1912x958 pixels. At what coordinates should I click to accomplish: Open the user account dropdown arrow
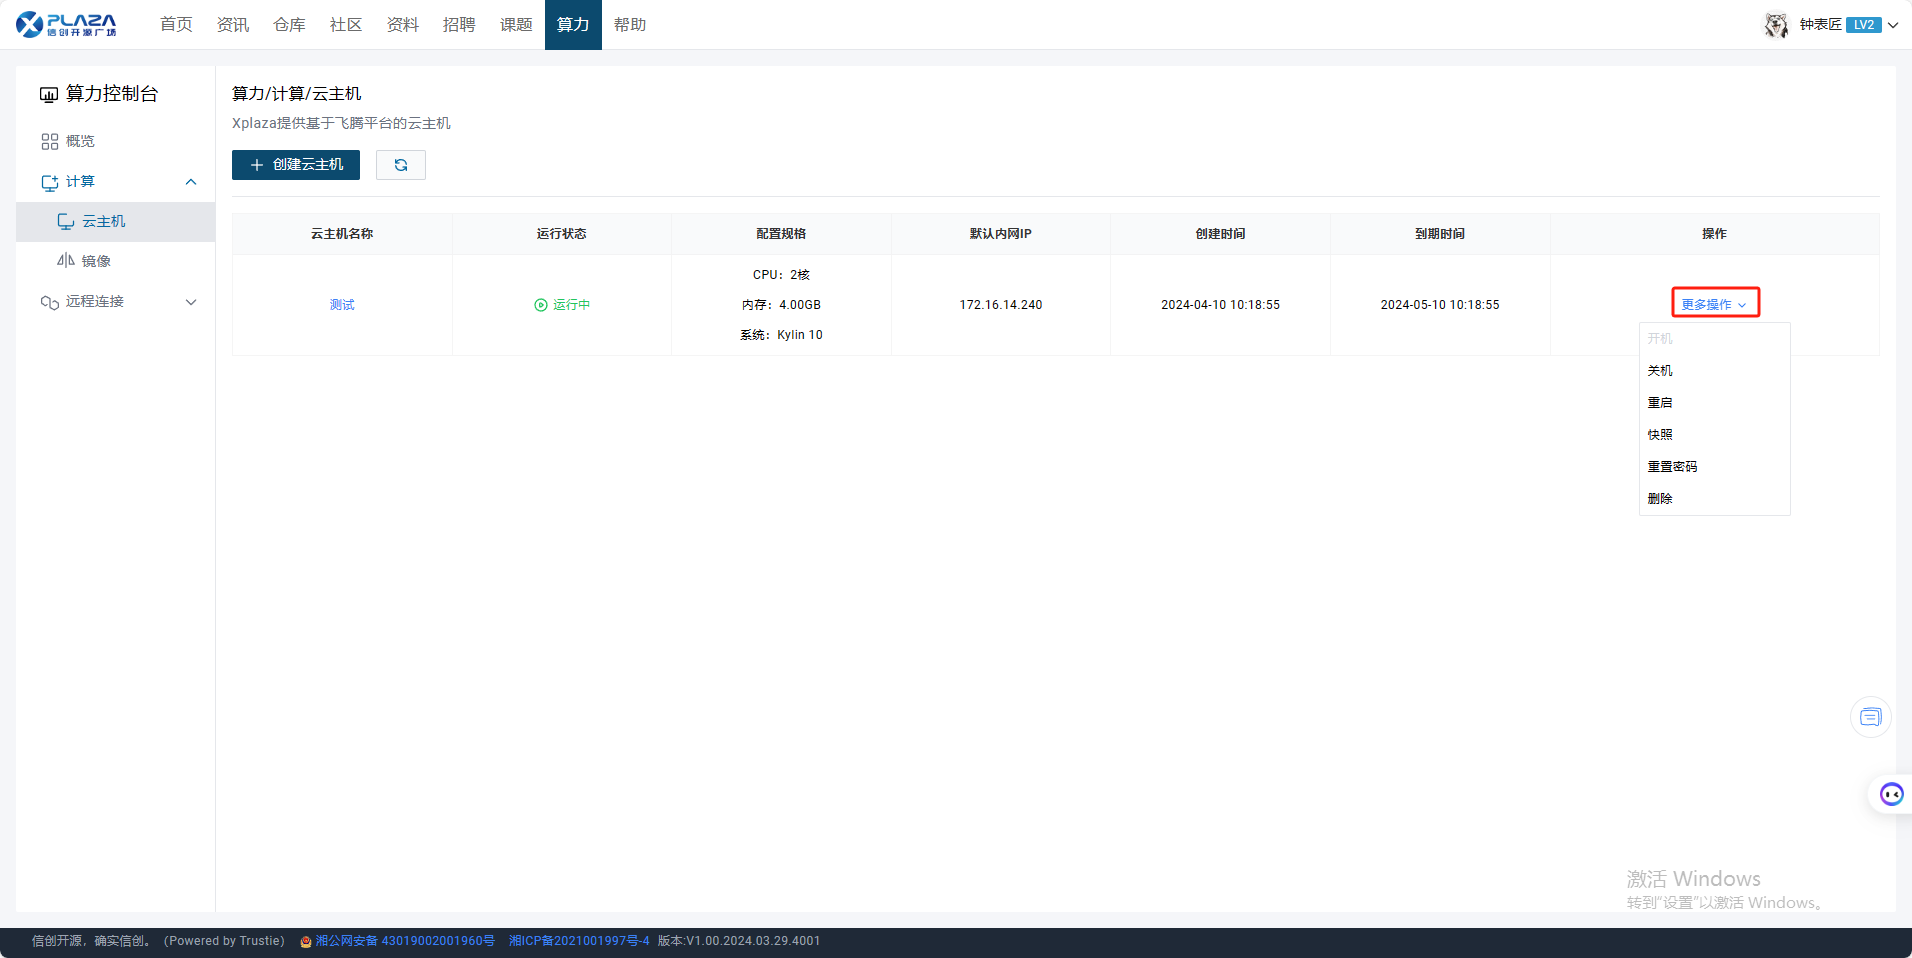(1893, 25)
